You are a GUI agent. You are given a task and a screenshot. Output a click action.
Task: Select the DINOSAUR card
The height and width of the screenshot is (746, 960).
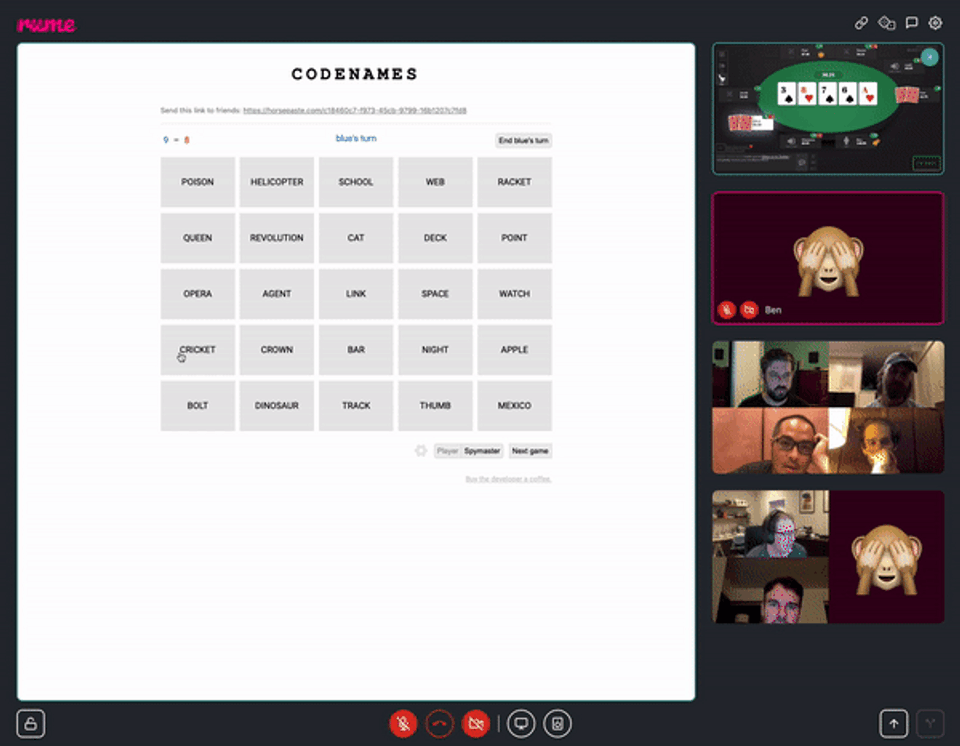pos(277,405)
